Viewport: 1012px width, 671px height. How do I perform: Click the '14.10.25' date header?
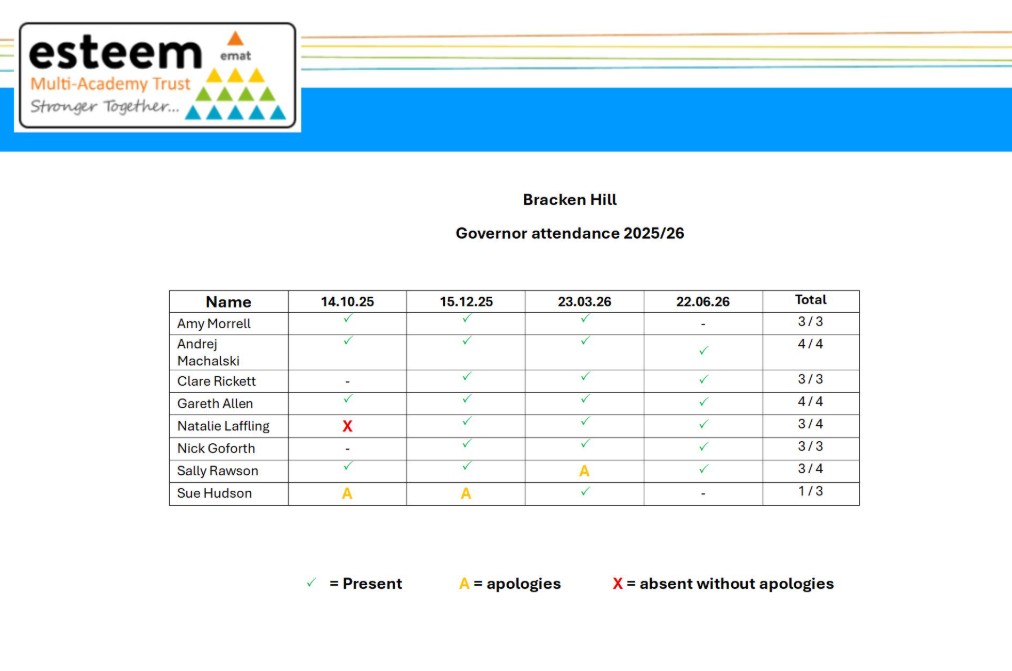tap(347, 302)
